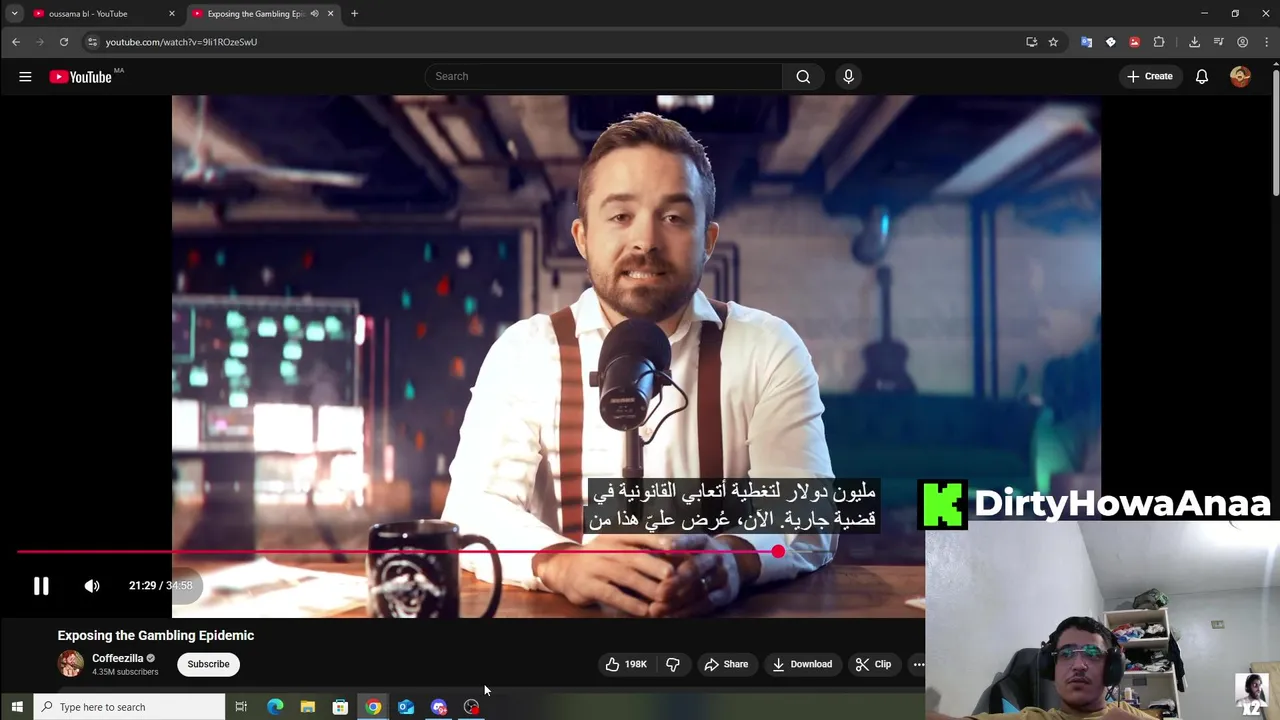Click the YouTube search magnifier button
This screenshot has width=1280, height=720.
803,76
